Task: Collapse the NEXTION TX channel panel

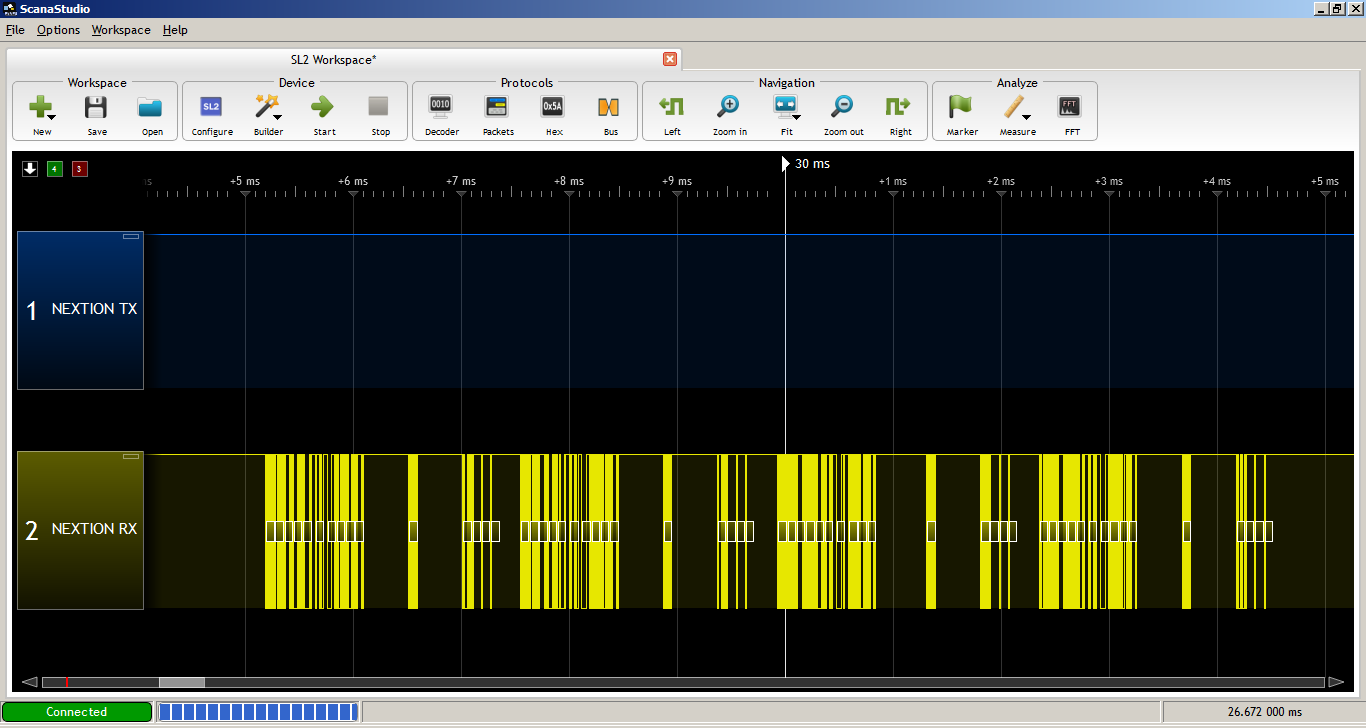Action: [x=130, y=235]
